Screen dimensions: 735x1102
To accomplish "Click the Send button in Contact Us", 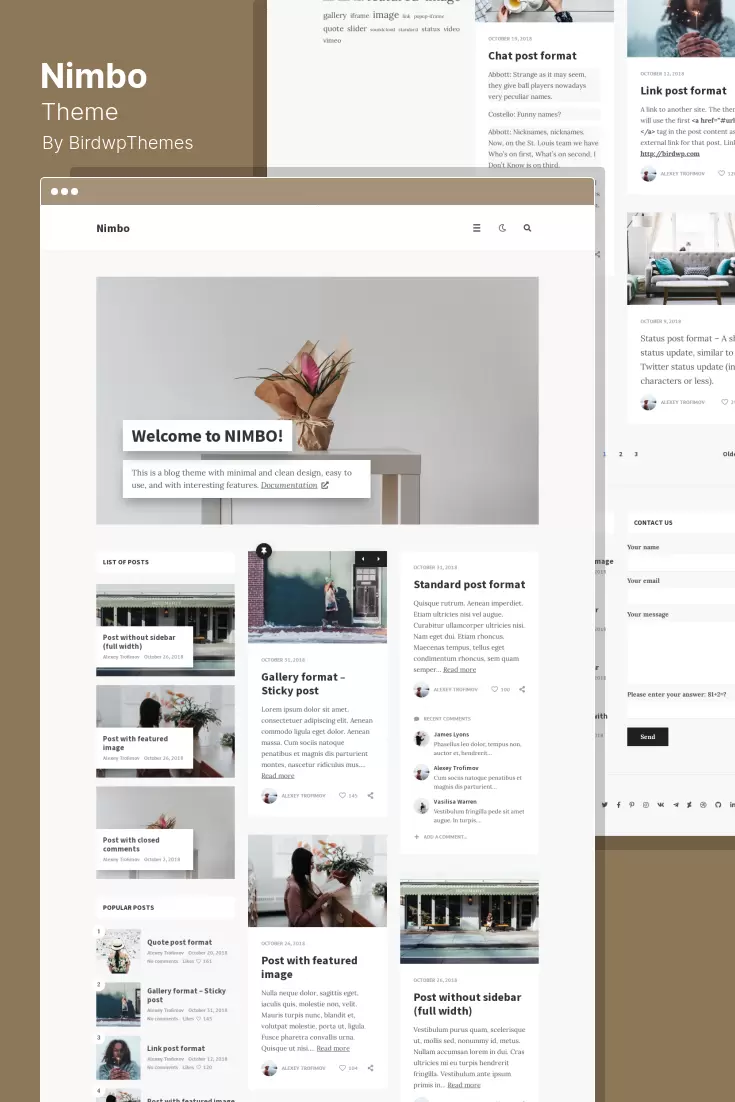I will [647, 737].
